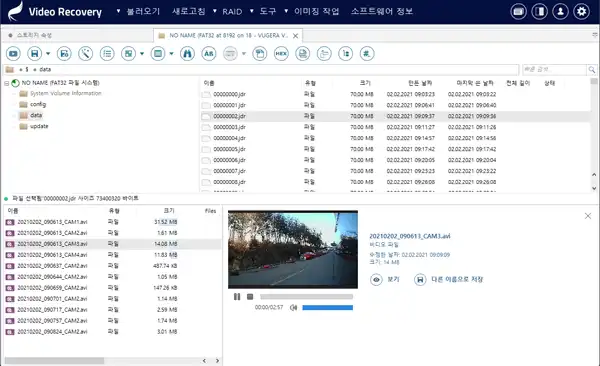Image resolution: width=600 pixels, height=366 pixels.
Task: Select the update folder in tree
Action: point(39,126)
